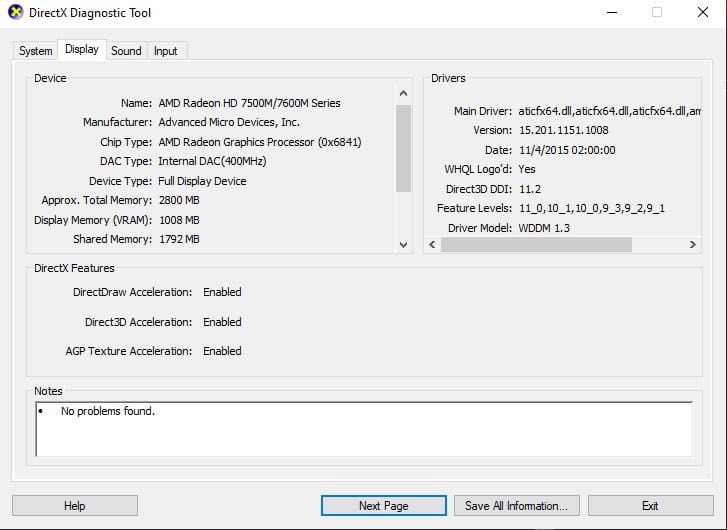Click inside the Notes text box
Image resolution: width=727 pixels, height=530 pixels.
click(x=364, y=429)
